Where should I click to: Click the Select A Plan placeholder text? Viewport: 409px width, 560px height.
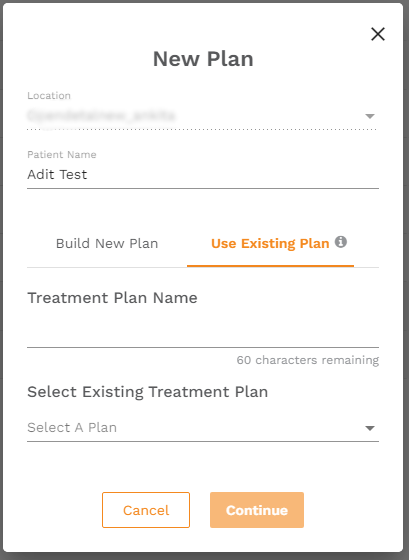click(x=72, y=428)
